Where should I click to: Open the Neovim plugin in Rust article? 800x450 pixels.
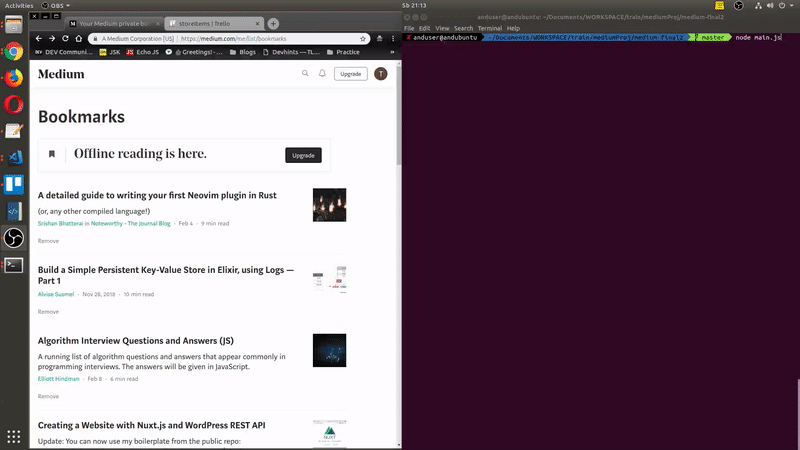click(157, 195)
